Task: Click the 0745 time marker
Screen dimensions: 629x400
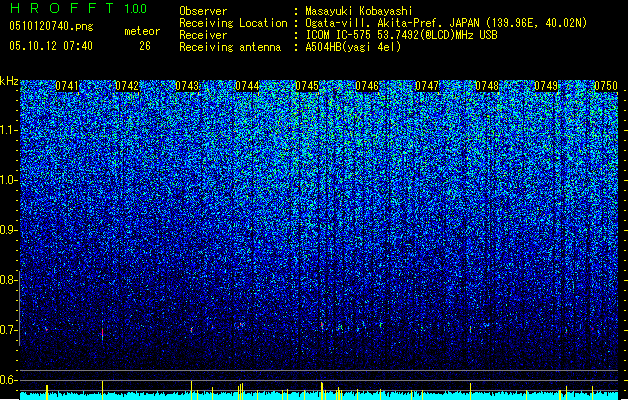Action: click(x=307, y=86)
